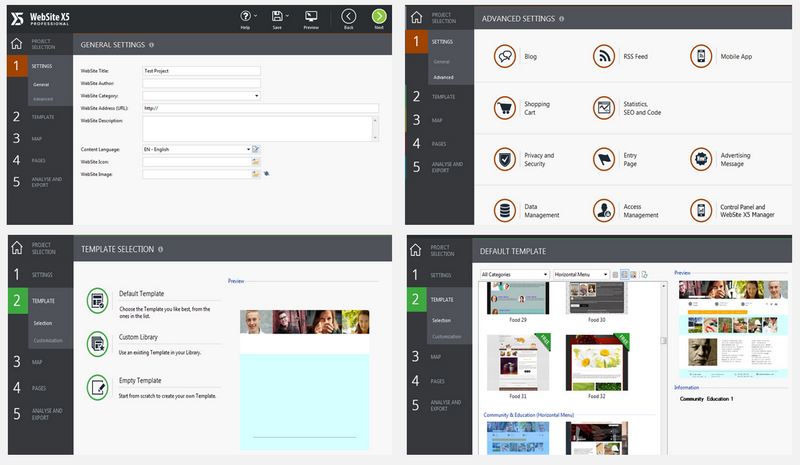The image size is (800, 465).
Task: Open the Access Management icon
Action: [x=604, y=210]
